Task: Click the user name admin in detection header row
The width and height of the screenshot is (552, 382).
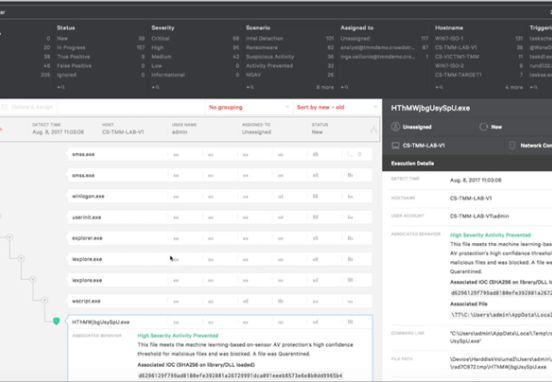Action: pos(180,132)
